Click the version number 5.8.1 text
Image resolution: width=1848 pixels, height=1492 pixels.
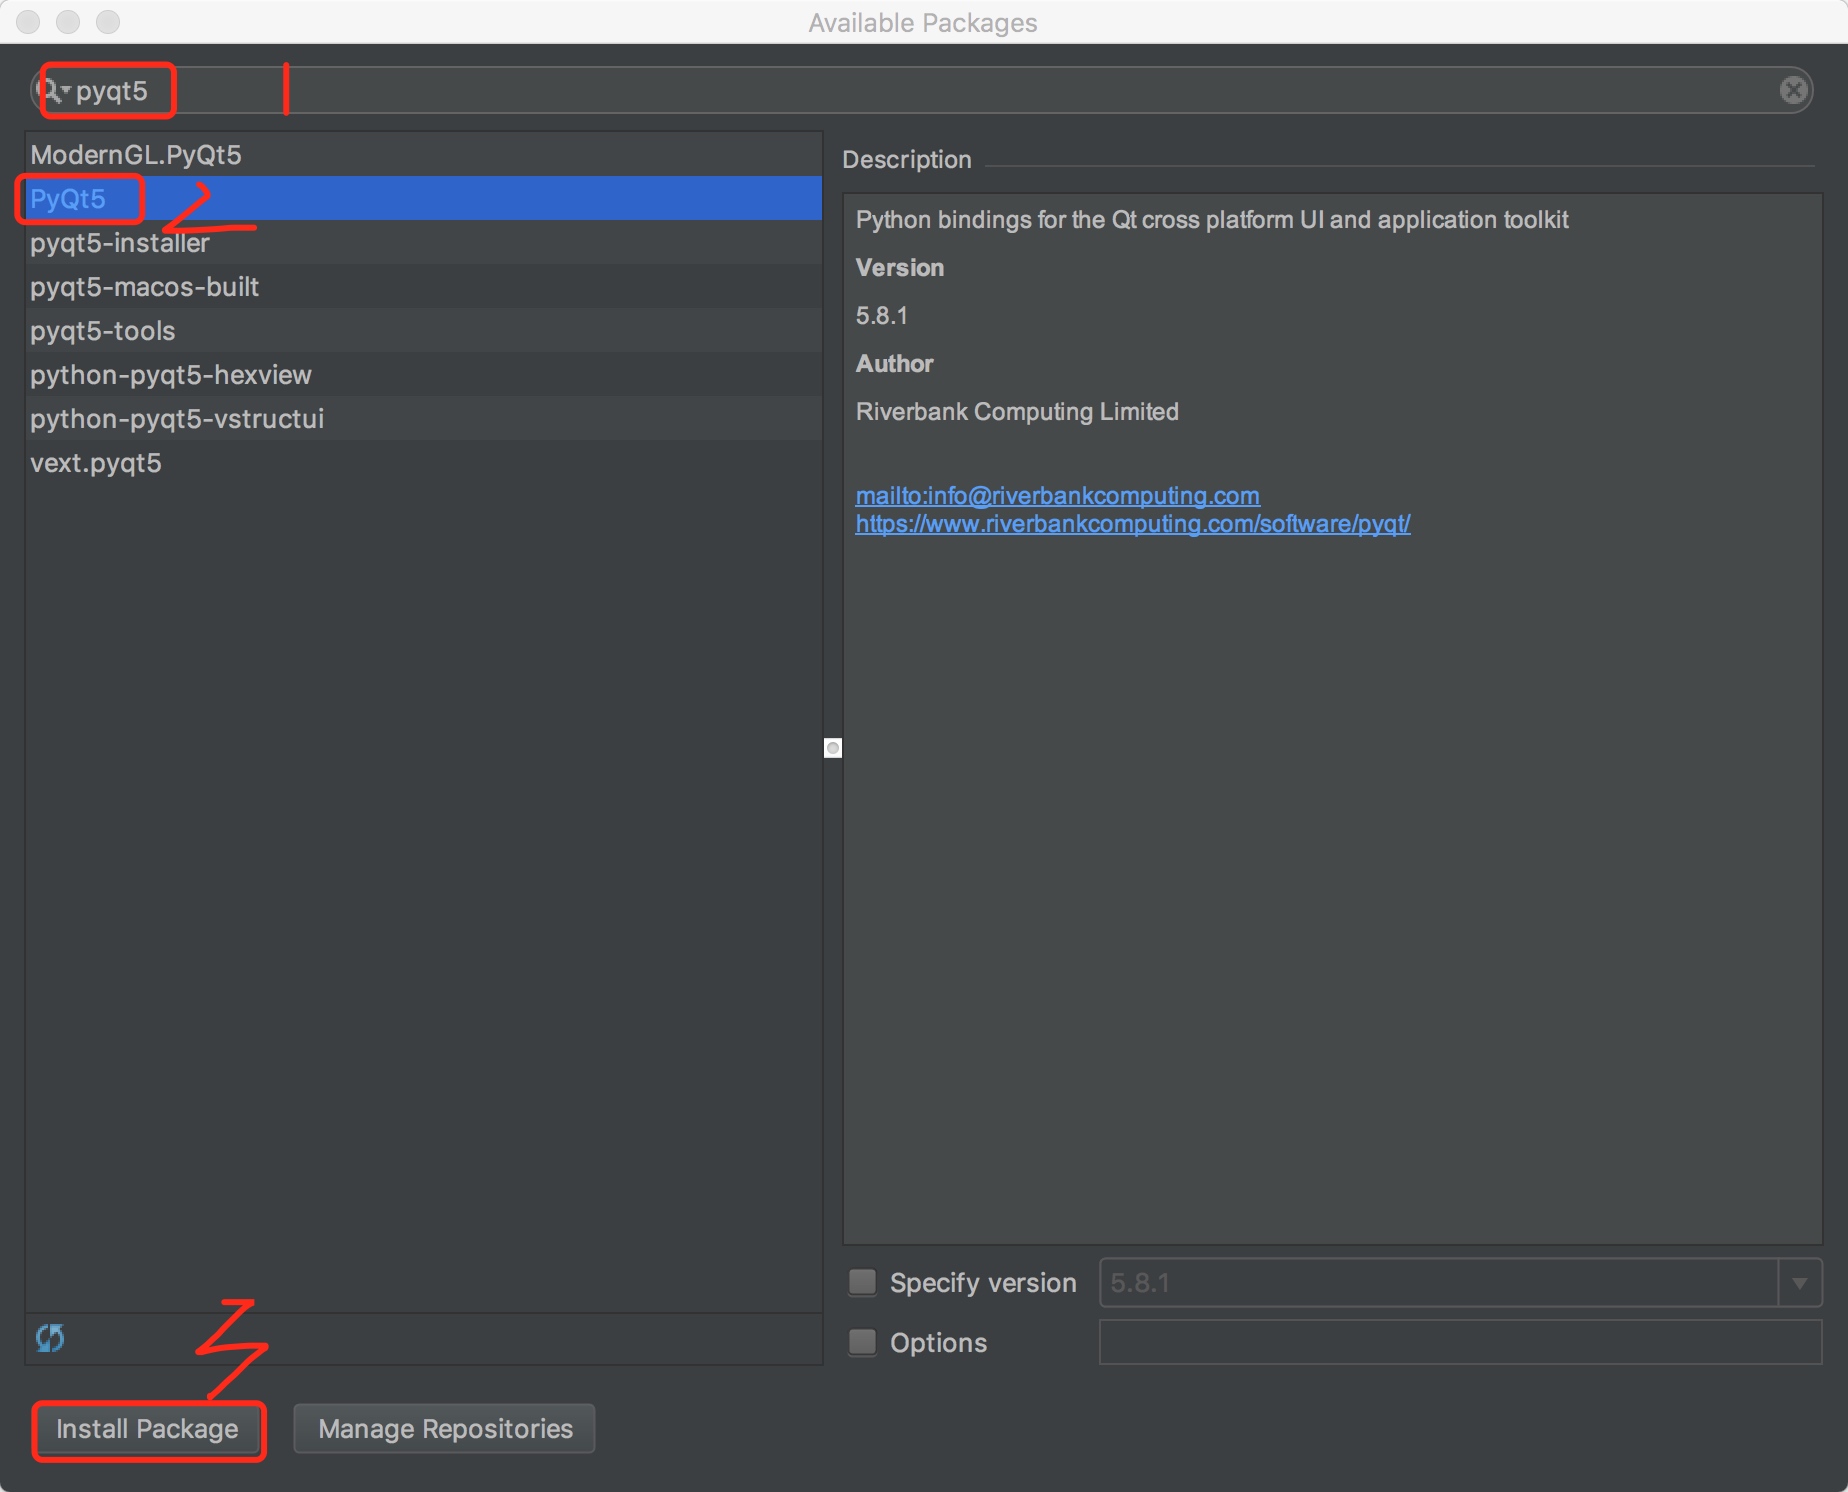point(881,316)
